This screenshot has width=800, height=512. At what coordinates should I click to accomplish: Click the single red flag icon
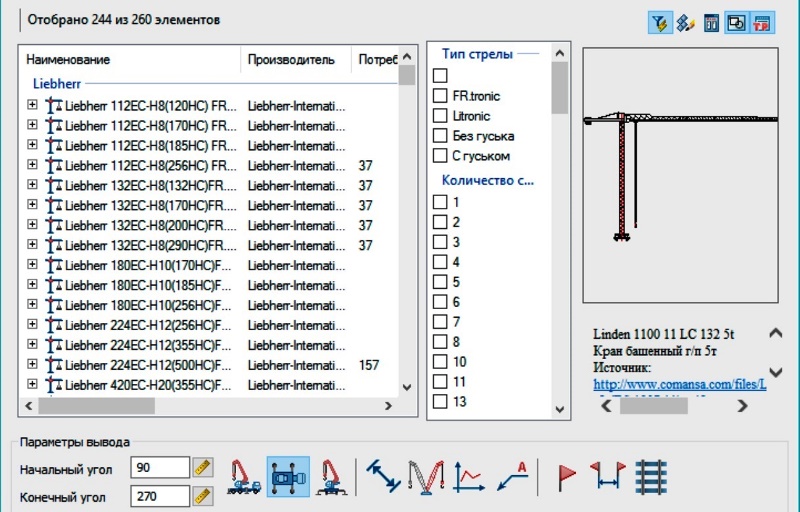pyautogui.click(x=565, y=477)
